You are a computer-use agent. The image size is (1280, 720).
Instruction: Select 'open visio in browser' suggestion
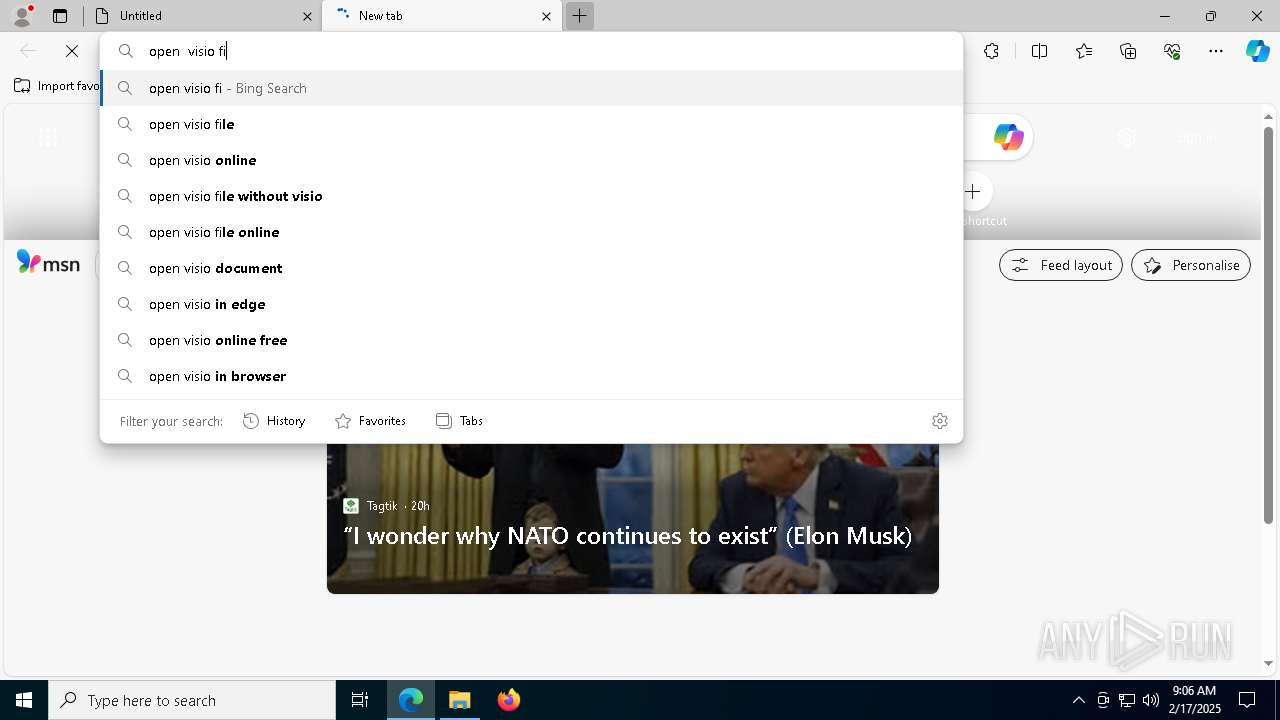tap(532, 376)
